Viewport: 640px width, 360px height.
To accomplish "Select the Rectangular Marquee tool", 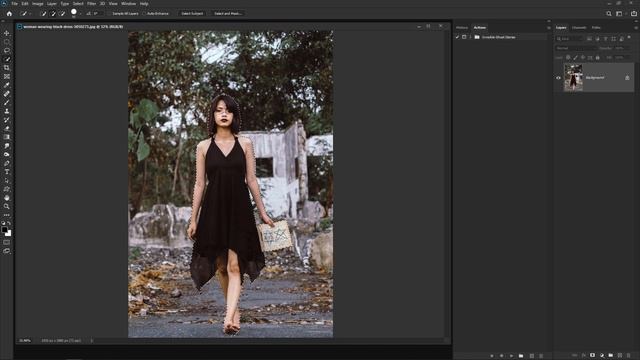I will point(7,42).
